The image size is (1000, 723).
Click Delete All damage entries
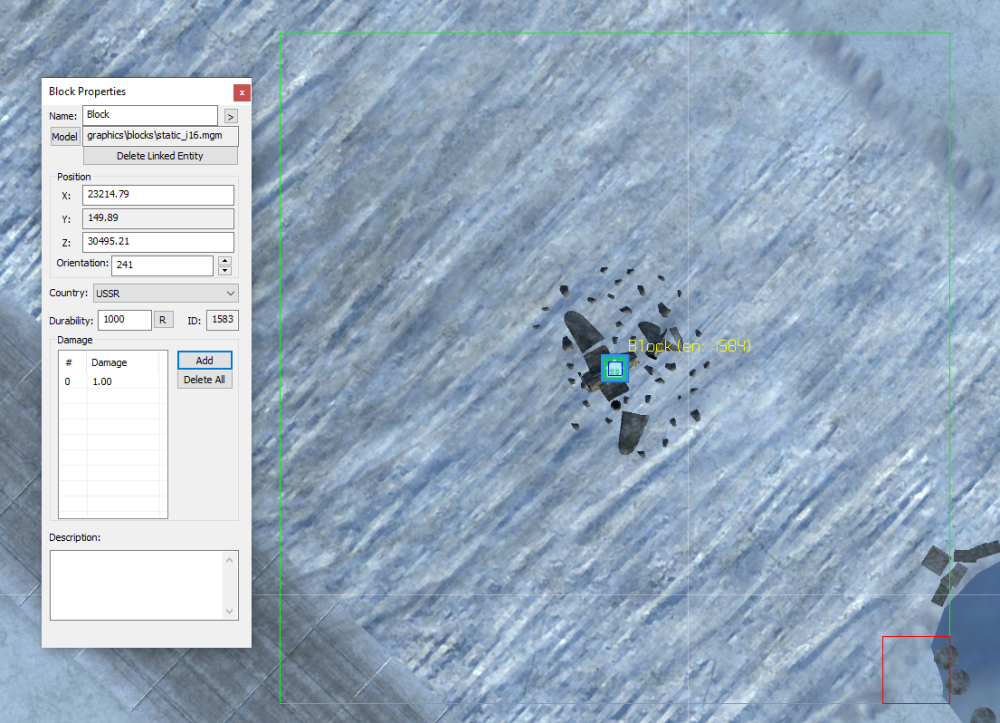click(x=204, y=380)
